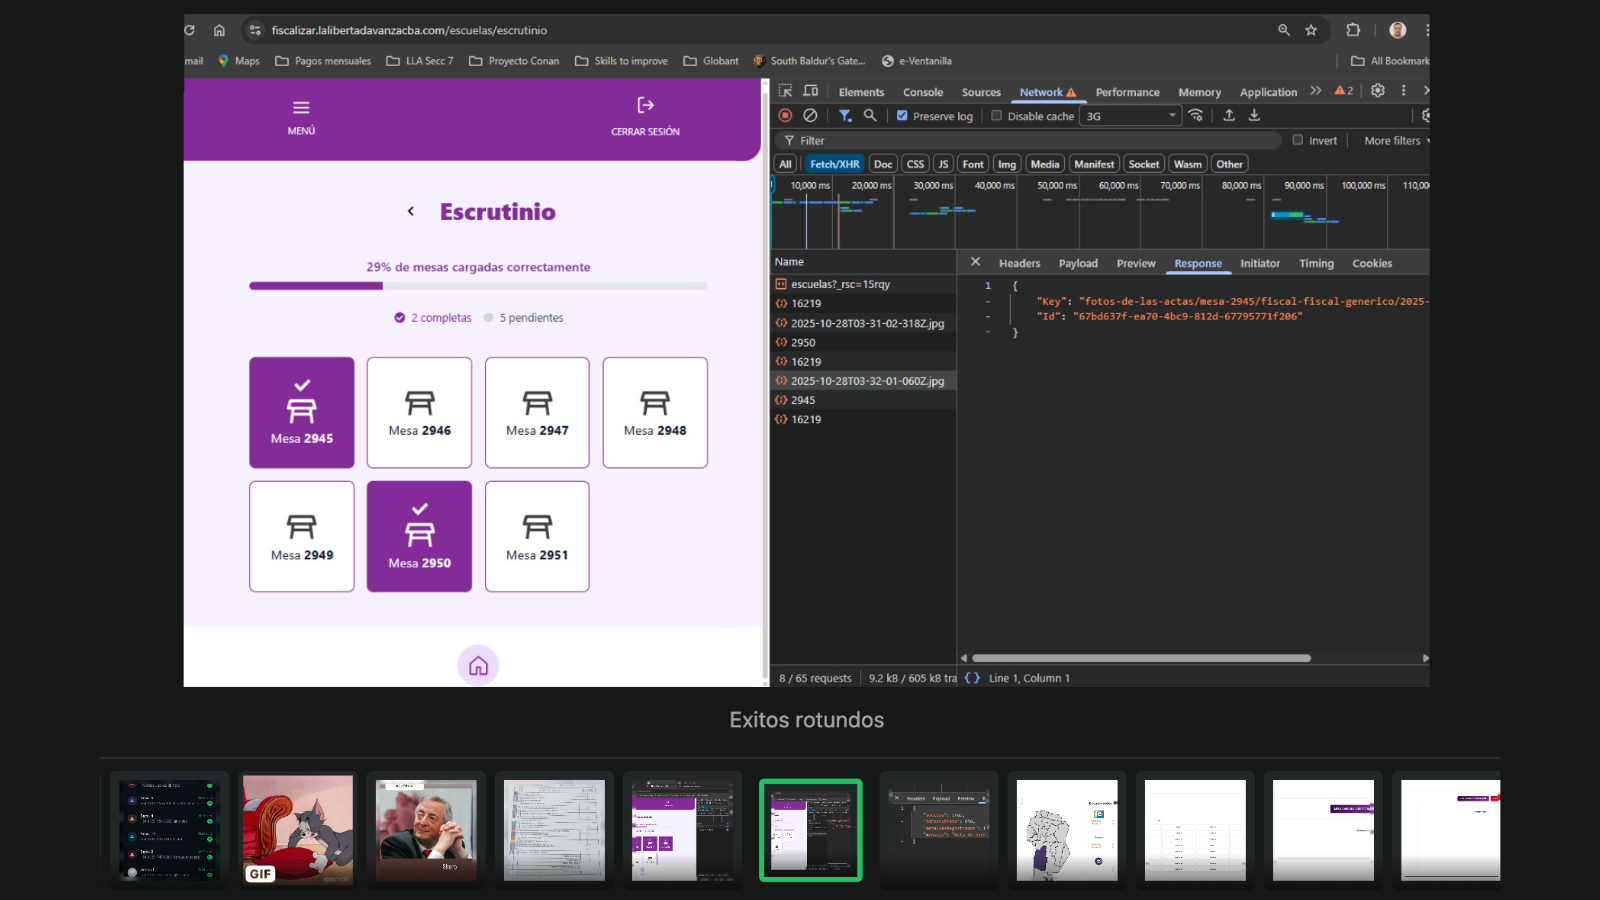Check the Invert filter checkbox

[1297, 140]
